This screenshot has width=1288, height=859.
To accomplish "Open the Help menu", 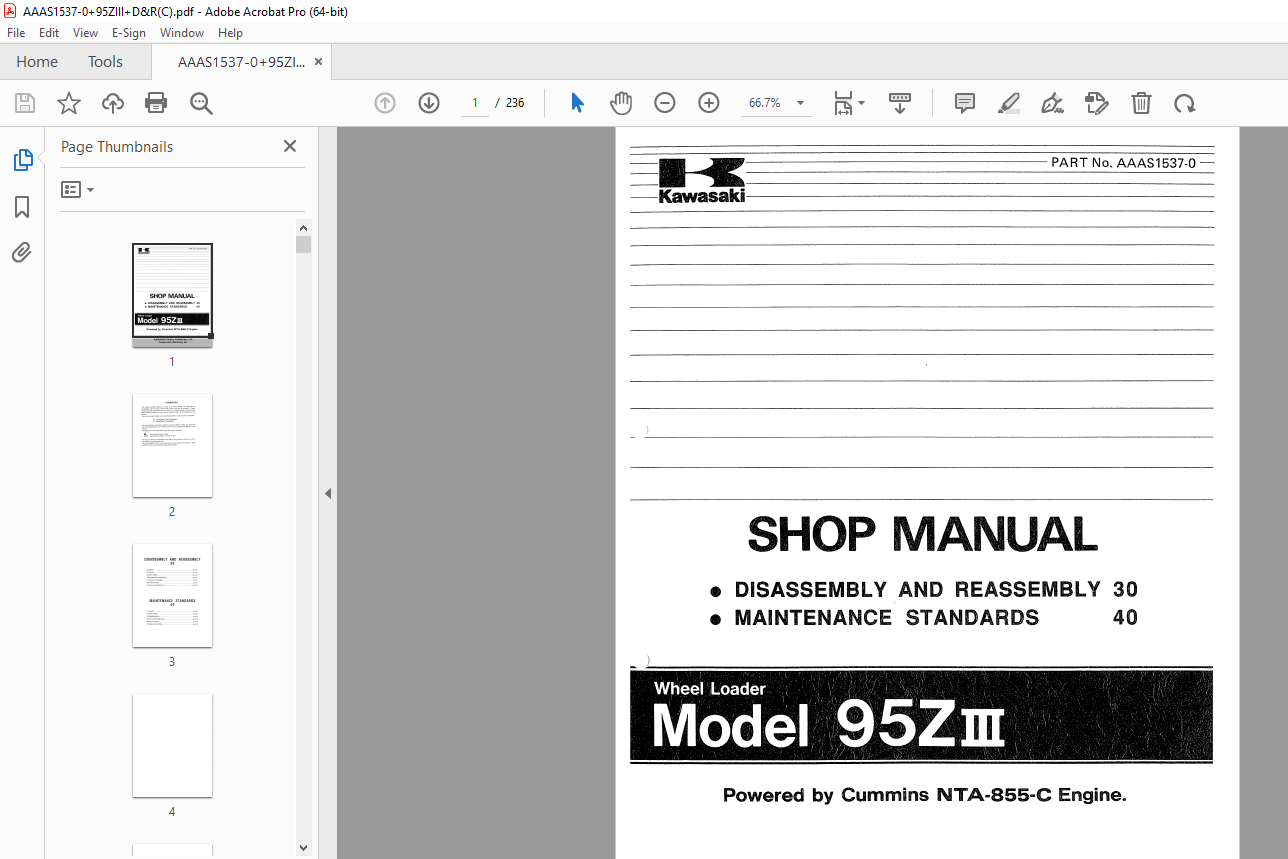I will click(230, 33).
